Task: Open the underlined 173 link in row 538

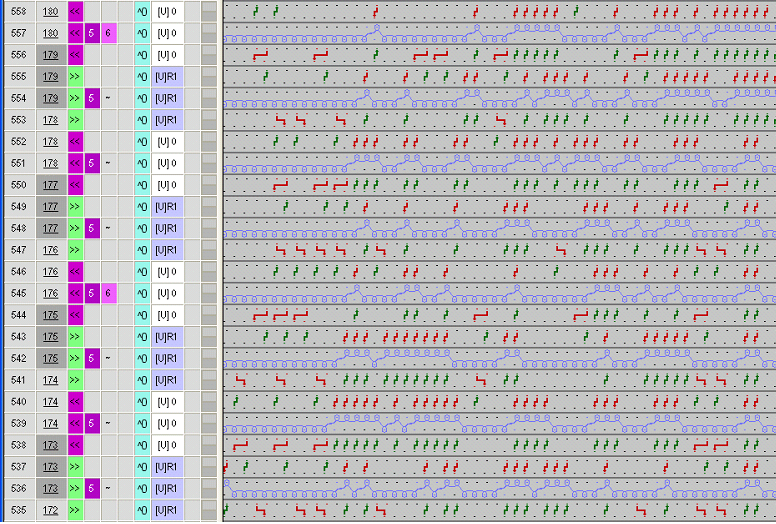Action: 50,445
